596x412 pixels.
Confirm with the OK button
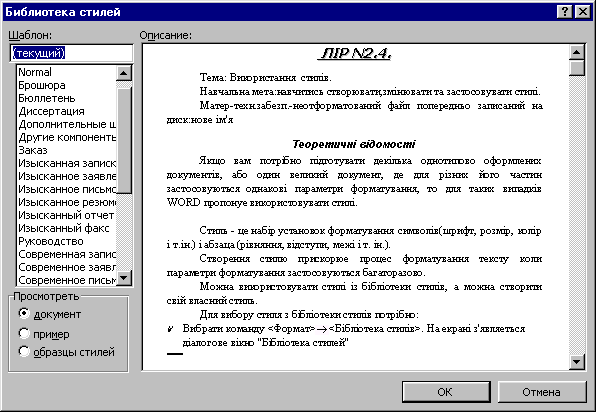(446, 392)
